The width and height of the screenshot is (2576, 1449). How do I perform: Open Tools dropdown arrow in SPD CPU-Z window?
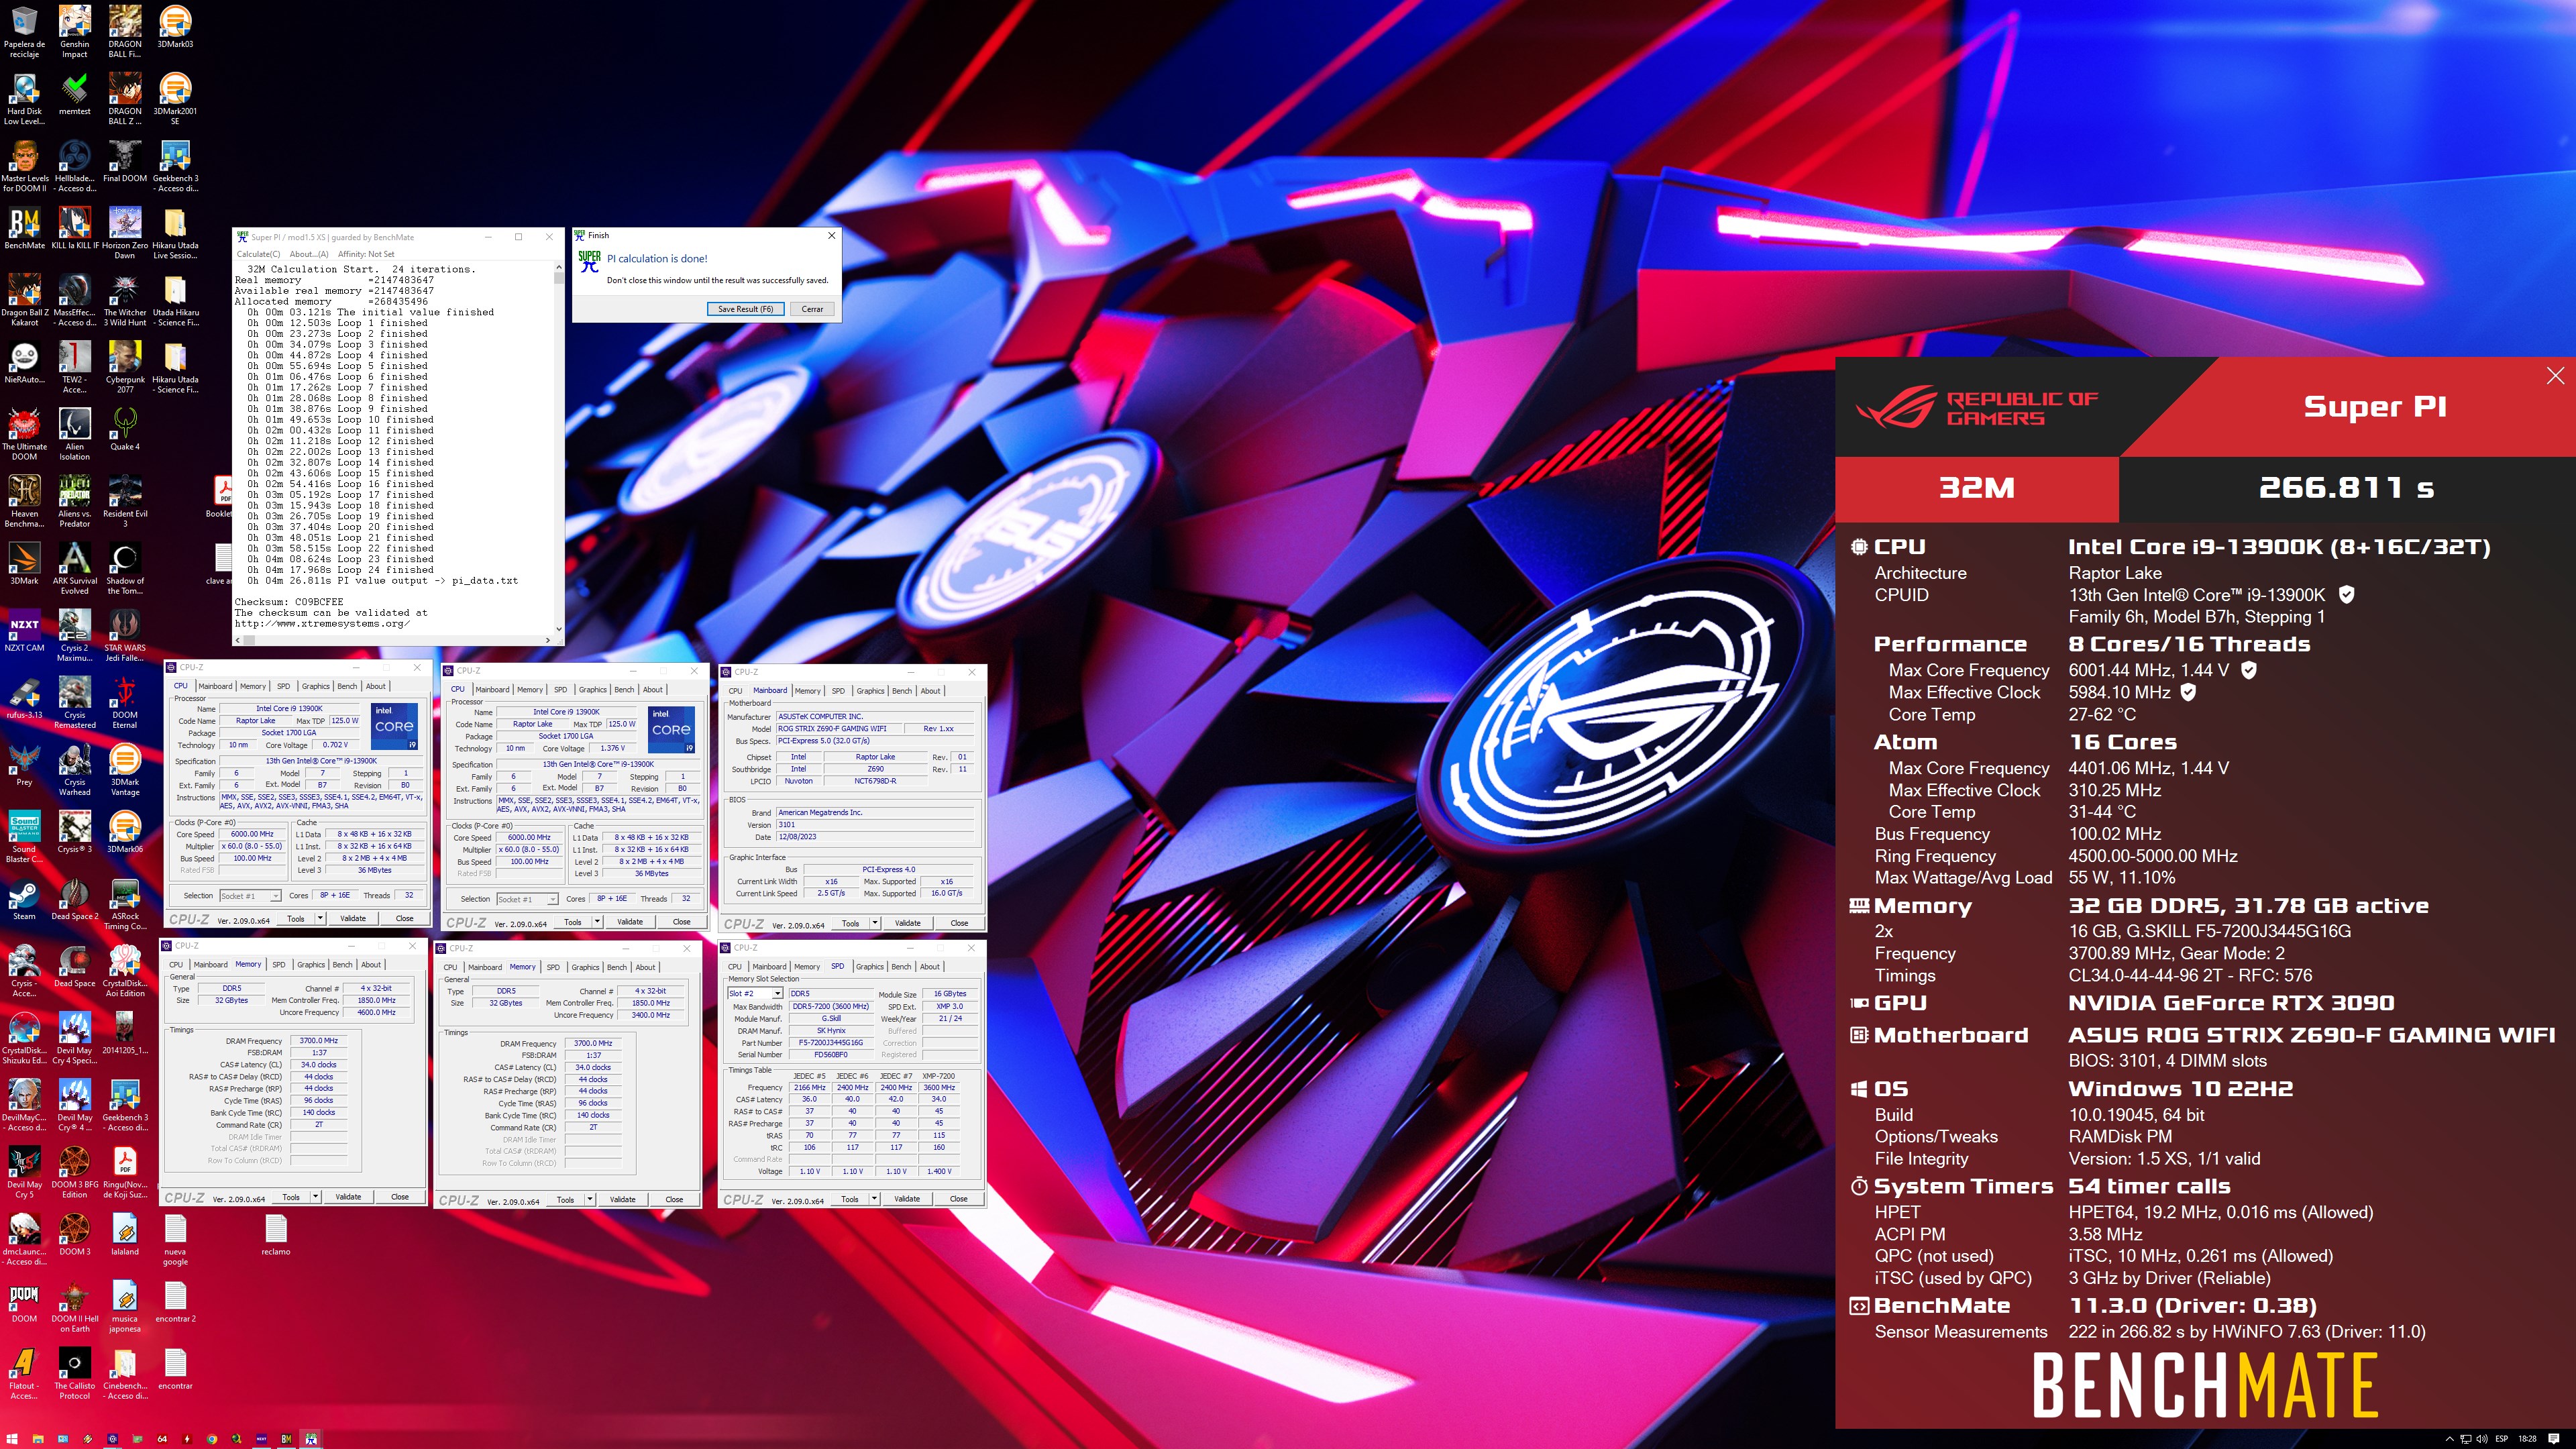pyautogui.click(x=874, y=1198)
